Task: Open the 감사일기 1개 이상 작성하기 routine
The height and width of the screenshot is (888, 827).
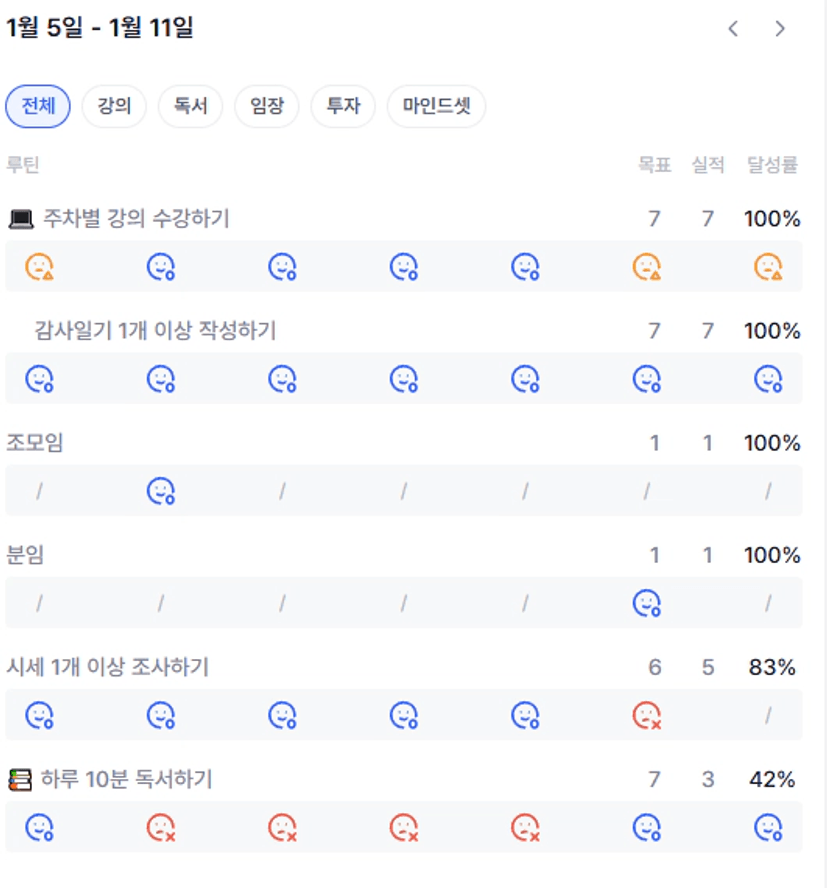Action: click(x=155, y=331)
